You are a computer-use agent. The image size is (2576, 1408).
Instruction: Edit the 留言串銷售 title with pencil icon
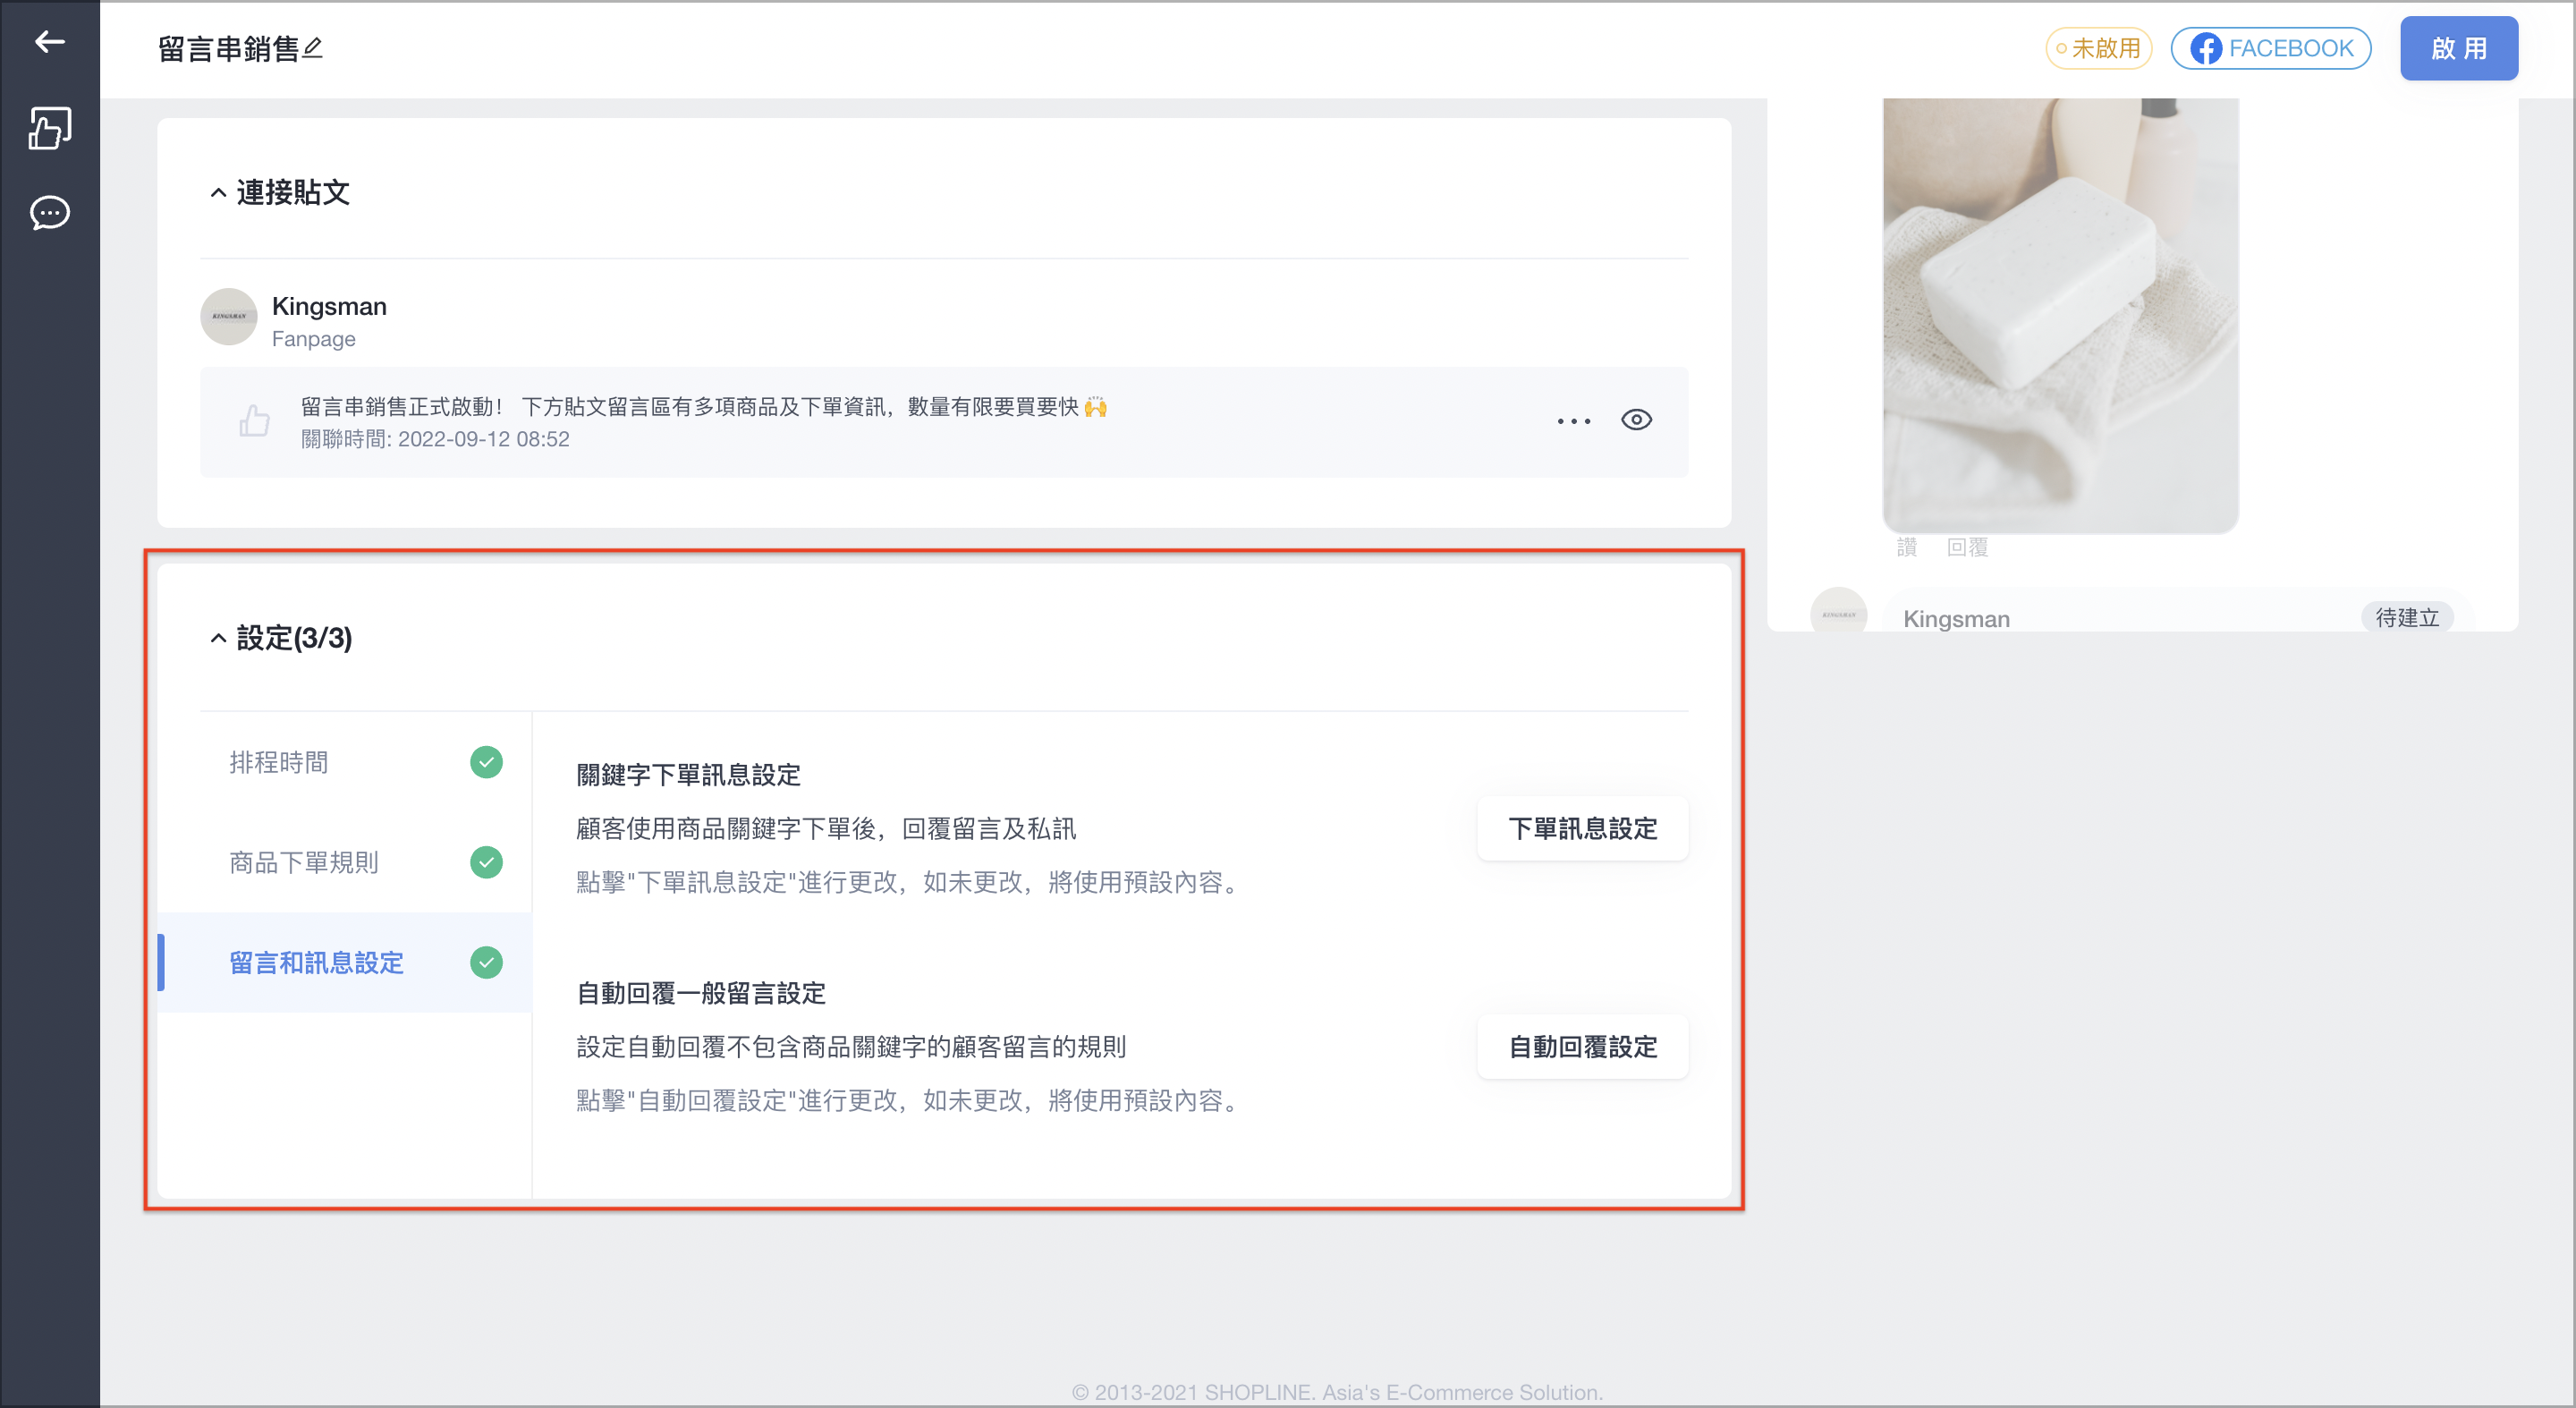tap(313, 47)
